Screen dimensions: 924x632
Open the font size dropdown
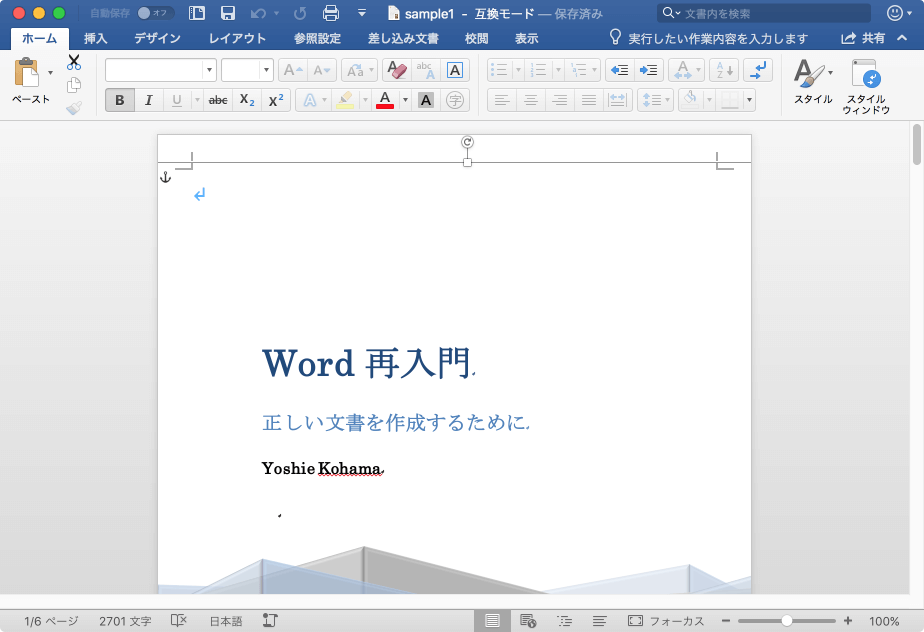tap(266, 70)
